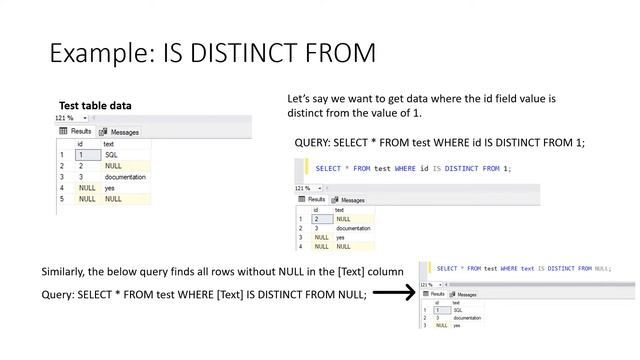Select yes cell in Test table data
The height and width of the screenshot is (360, 640).
[126, 188]
